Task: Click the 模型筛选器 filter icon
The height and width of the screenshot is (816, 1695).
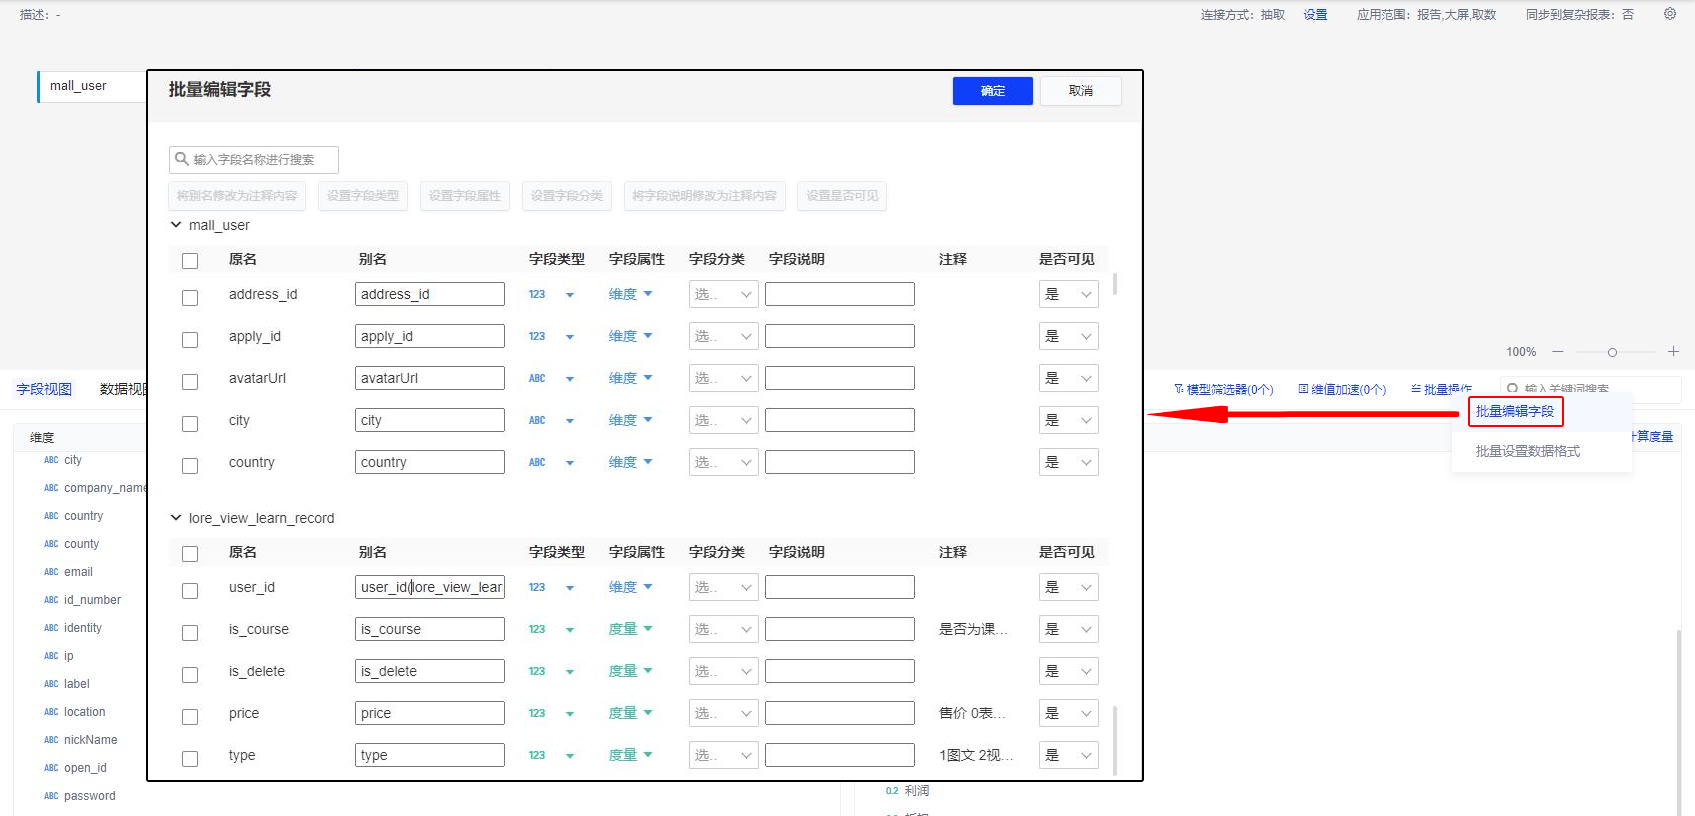Action: (1179, 389)
